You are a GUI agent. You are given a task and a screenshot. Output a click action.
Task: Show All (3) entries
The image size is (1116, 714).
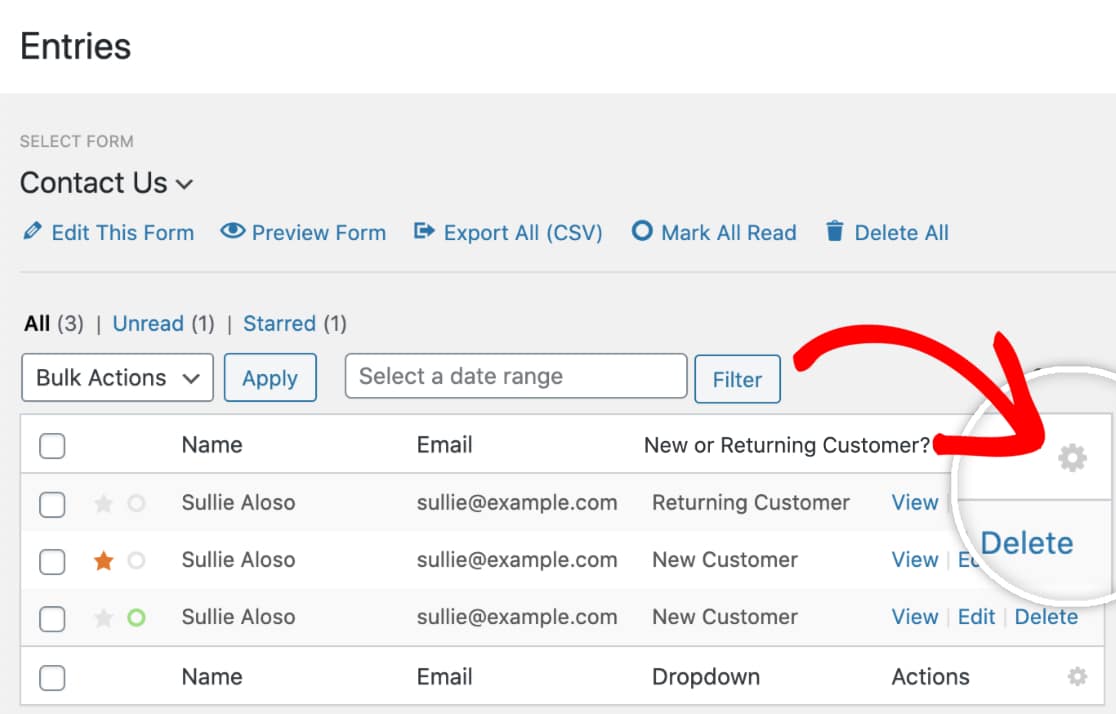(54, 324)
